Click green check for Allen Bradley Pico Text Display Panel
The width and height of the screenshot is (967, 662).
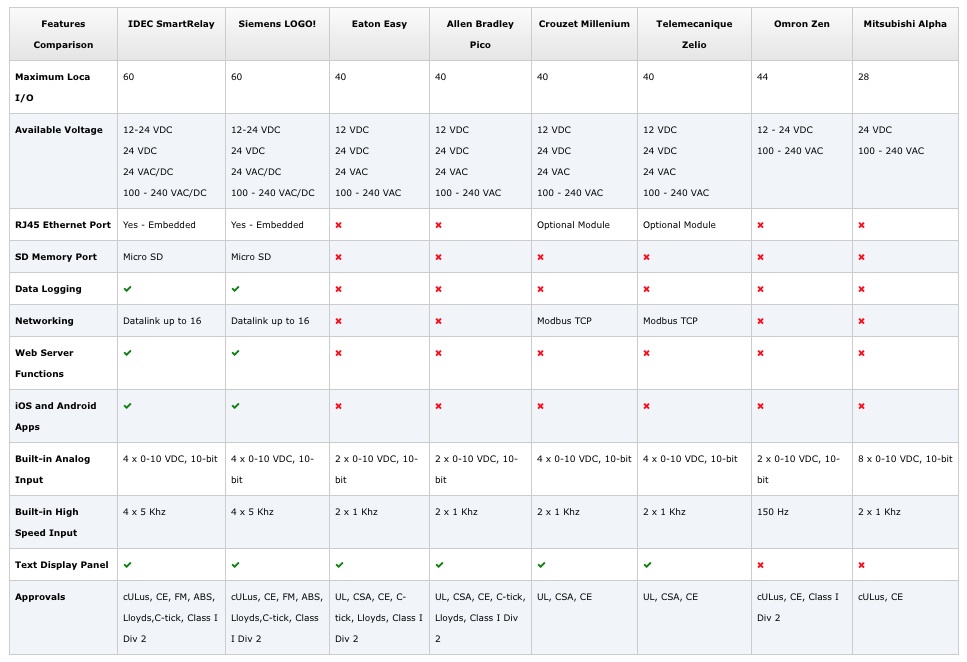[440, 565]
